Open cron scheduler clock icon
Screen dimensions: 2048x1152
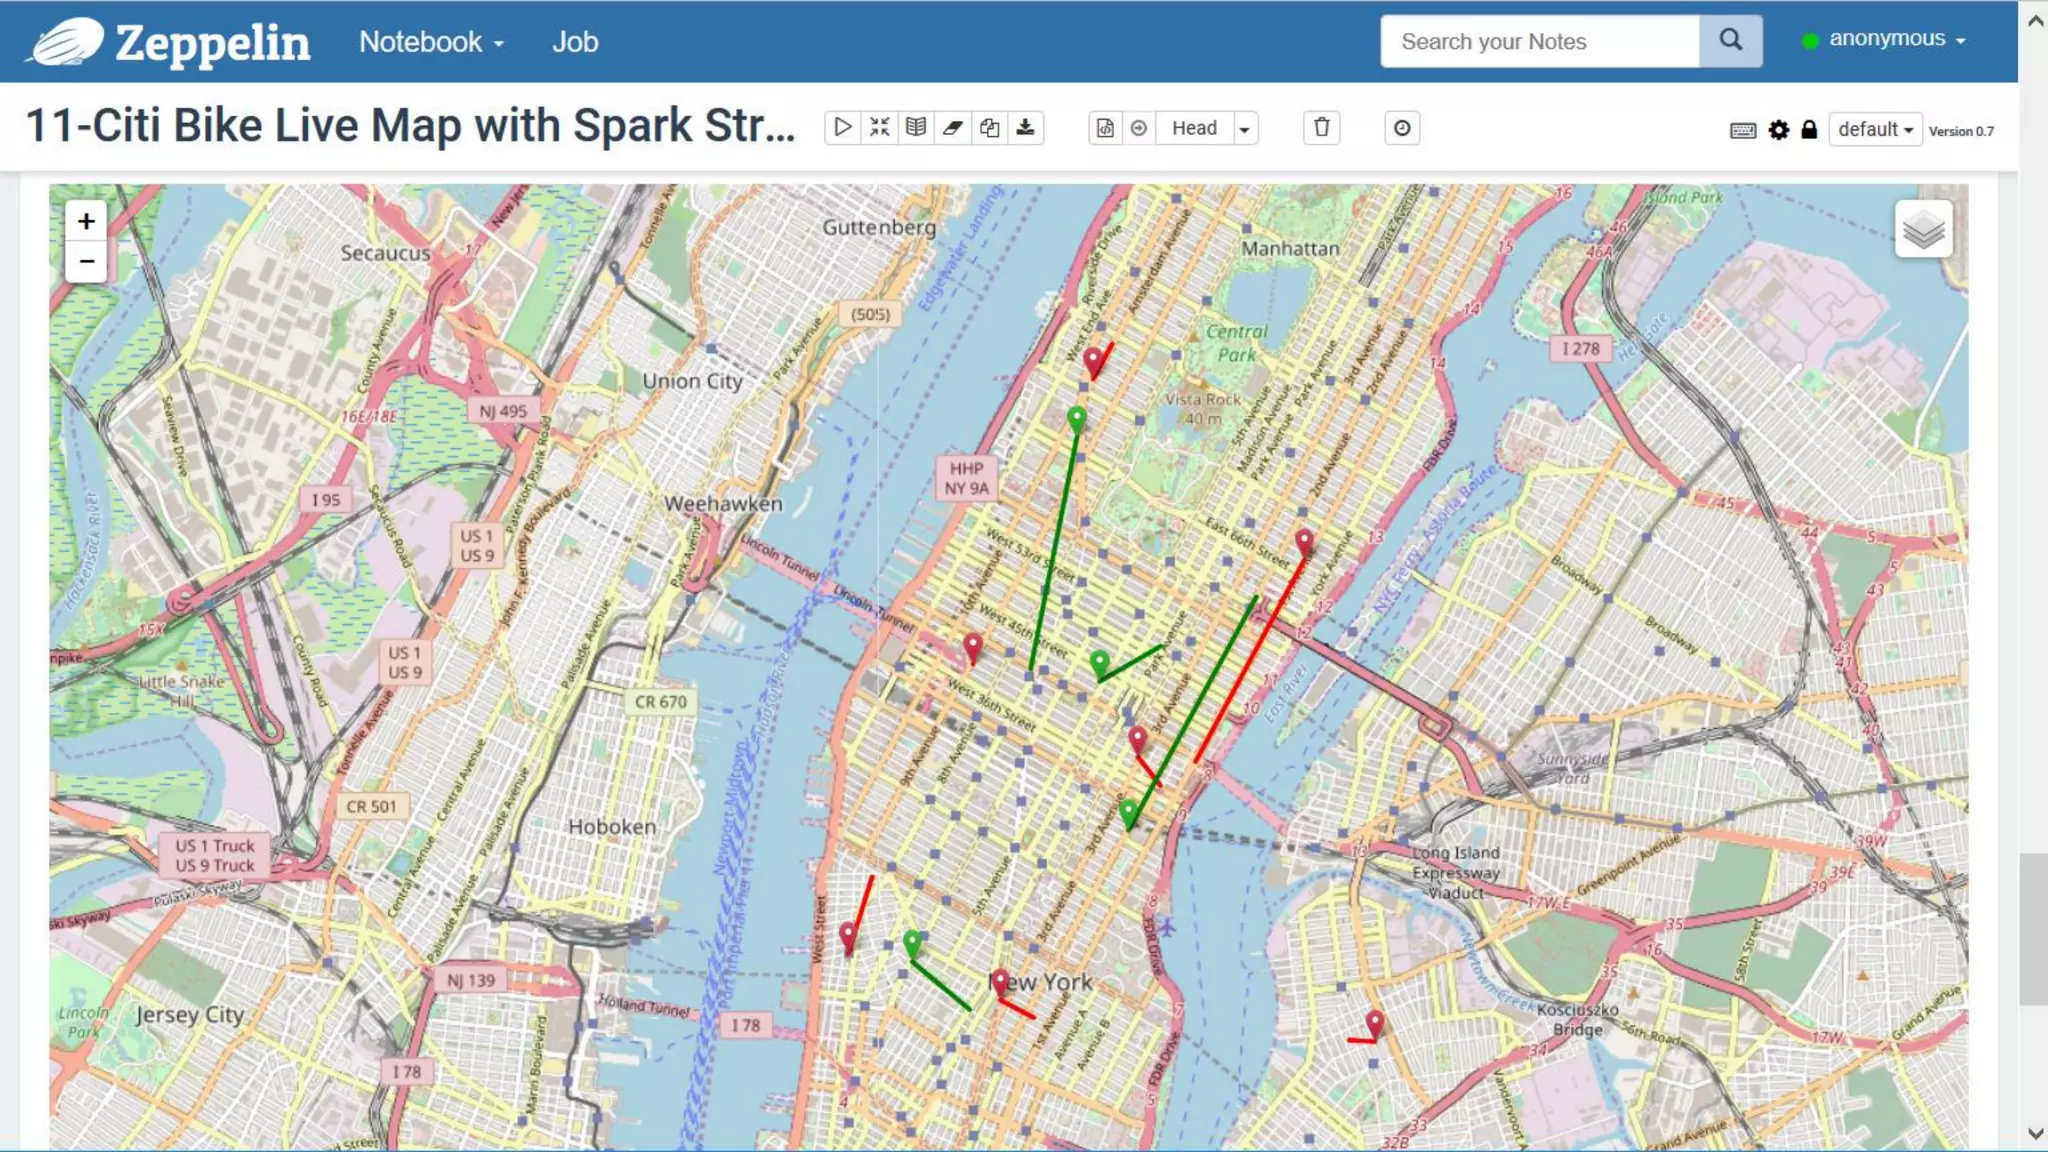pos(1402,128)
